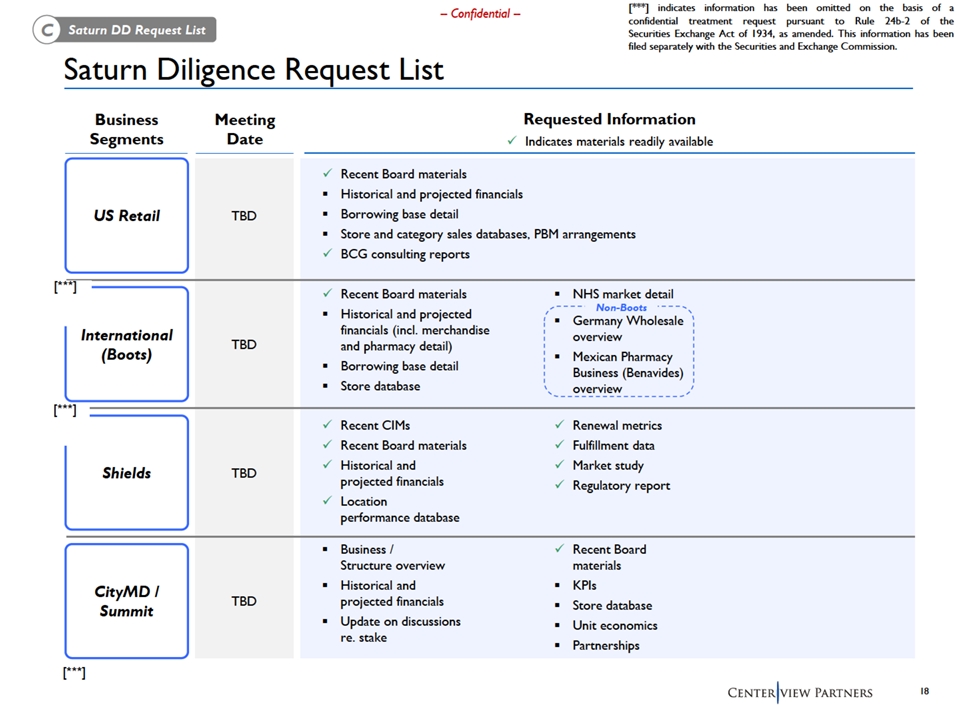This screenshot has height=720, width=960.
Task: Click 'Unit economics' item
Action: (x=615, y=626)
